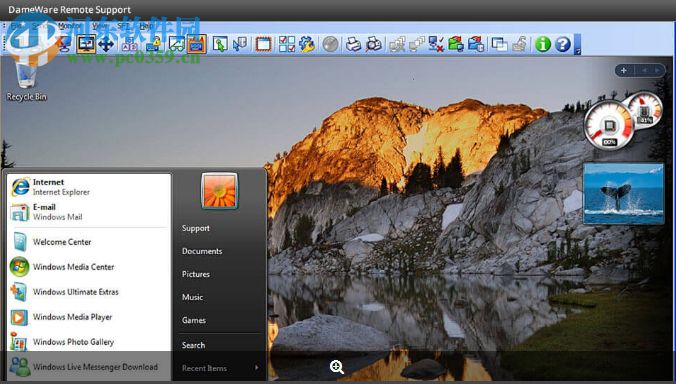Click the four-way arrows move icon
The height and width of the screenshot is (384, 676).
pos(106,44)
